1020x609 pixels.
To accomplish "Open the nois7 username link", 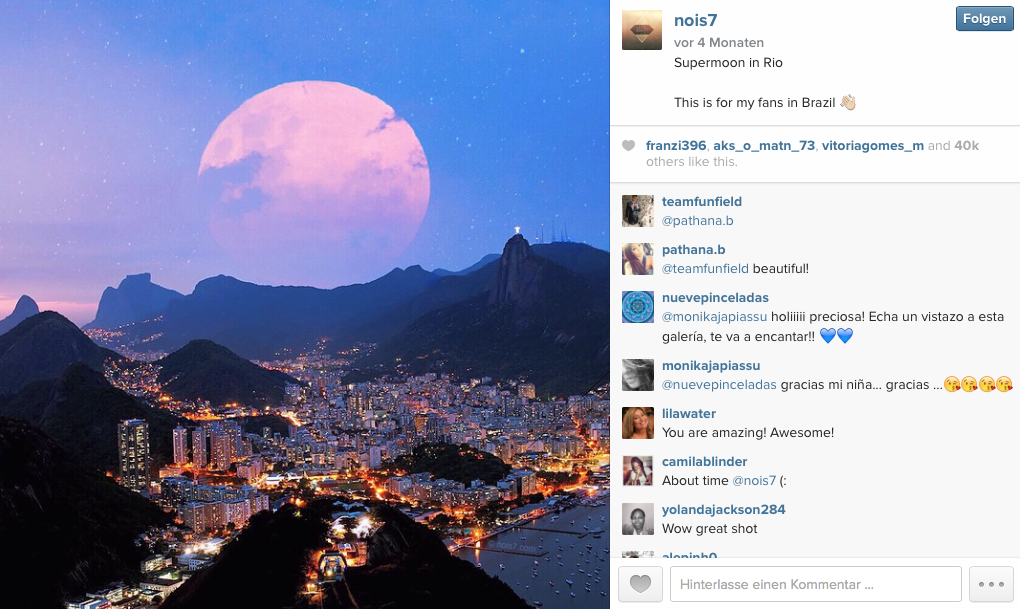I will [695, 20].
